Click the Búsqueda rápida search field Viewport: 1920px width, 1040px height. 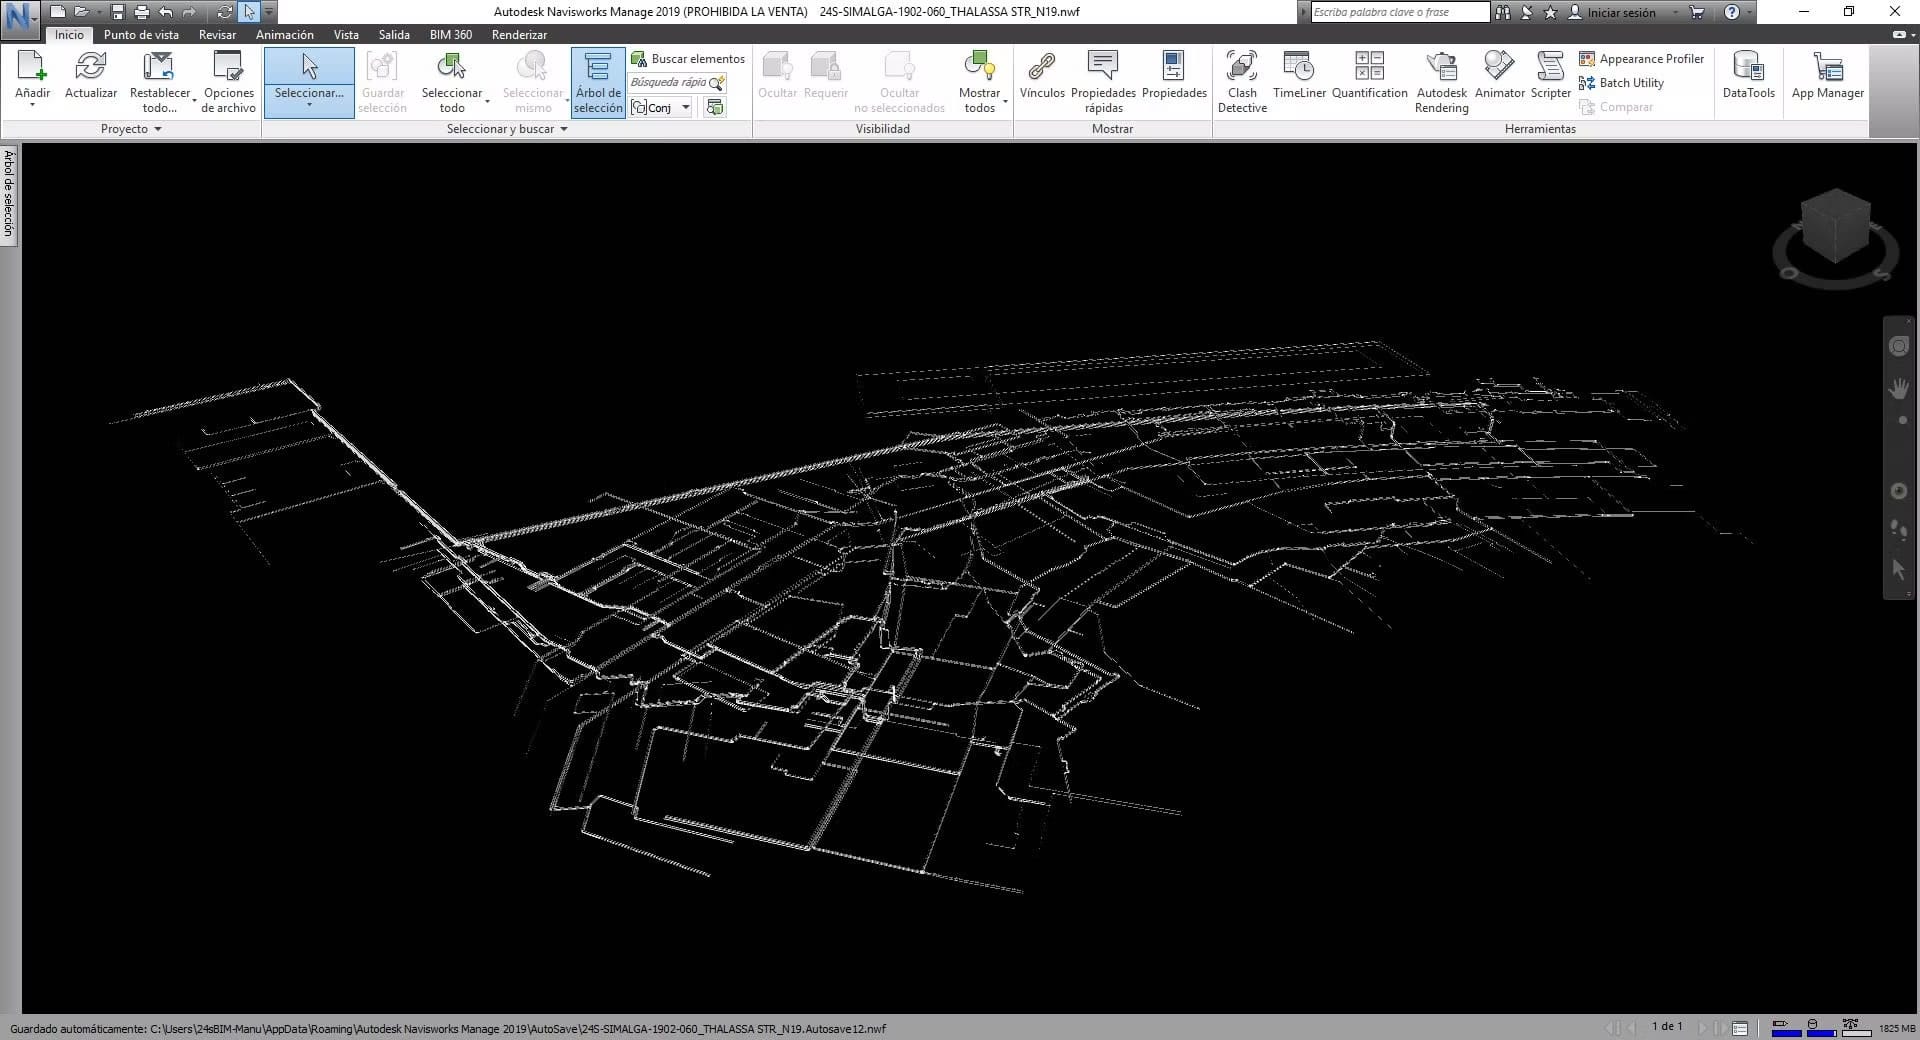(668, 83)
